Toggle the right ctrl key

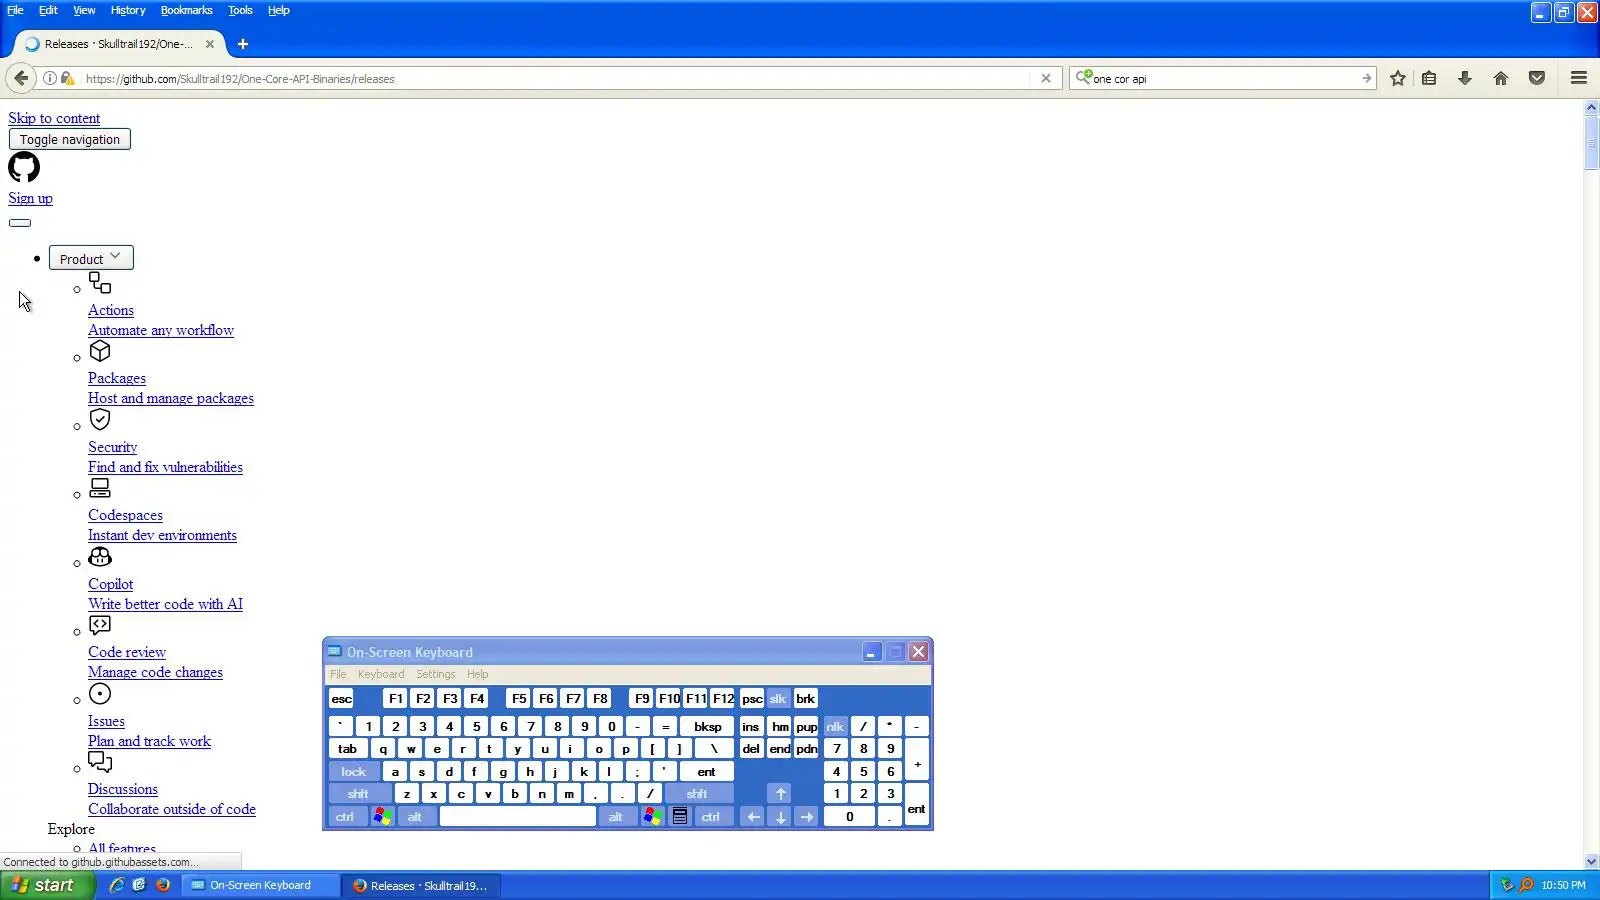pyautogui.click(x=711, y=817)
